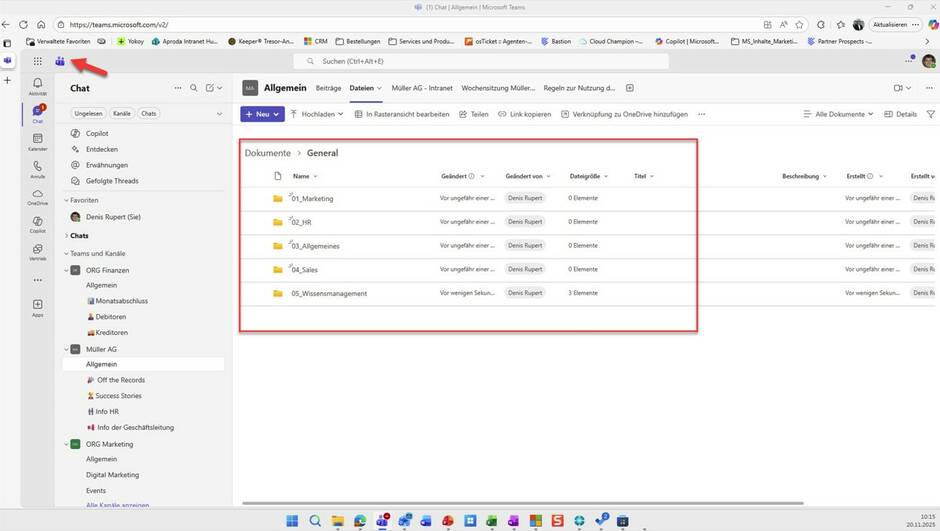Viewport: 940px width, 531px height.
Task: Click the Suchen search box
Action: click(x=481, y=61)
